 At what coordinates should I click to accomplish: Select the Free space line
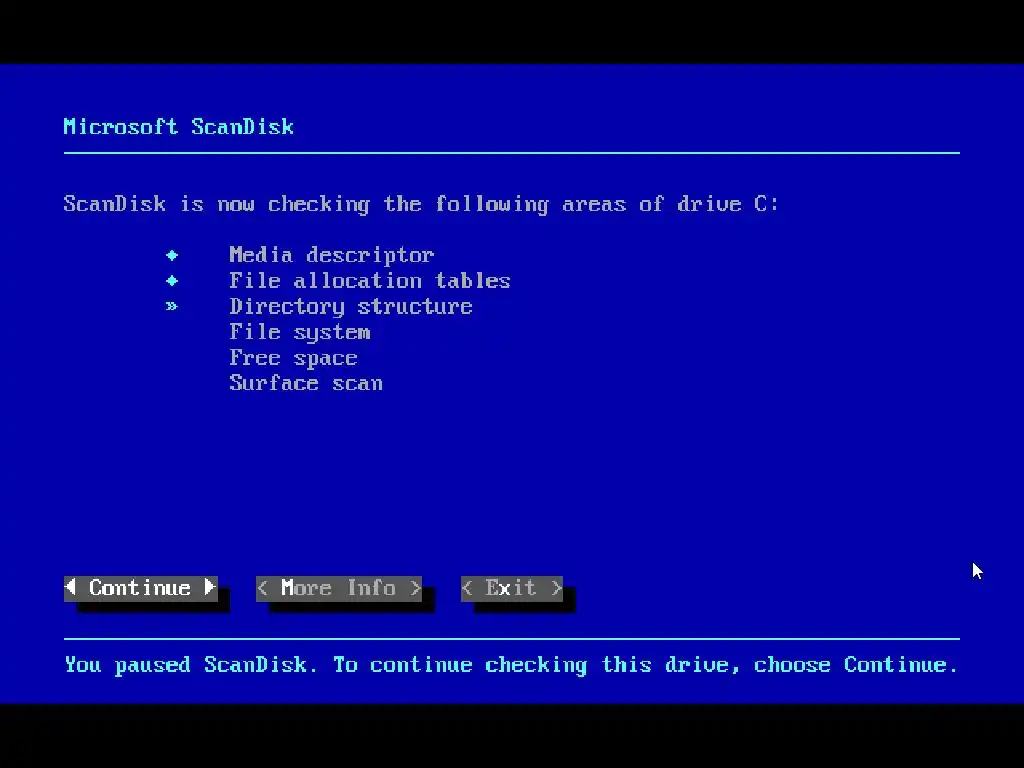(293, 358)
